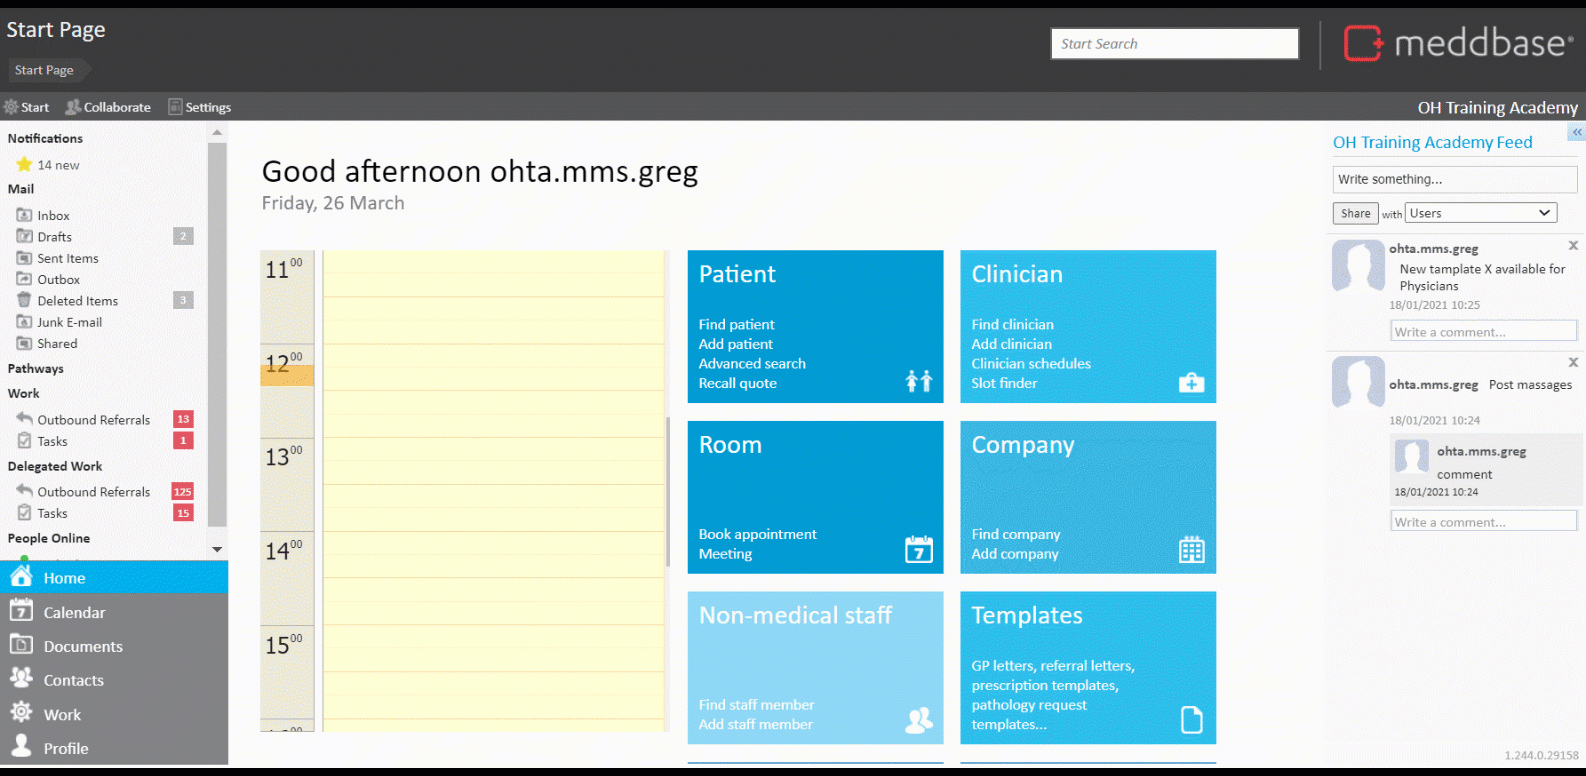Click the Advanced search link
Image resolution: width=1586 pixels, height=776 pixels.
coord(752,363)
